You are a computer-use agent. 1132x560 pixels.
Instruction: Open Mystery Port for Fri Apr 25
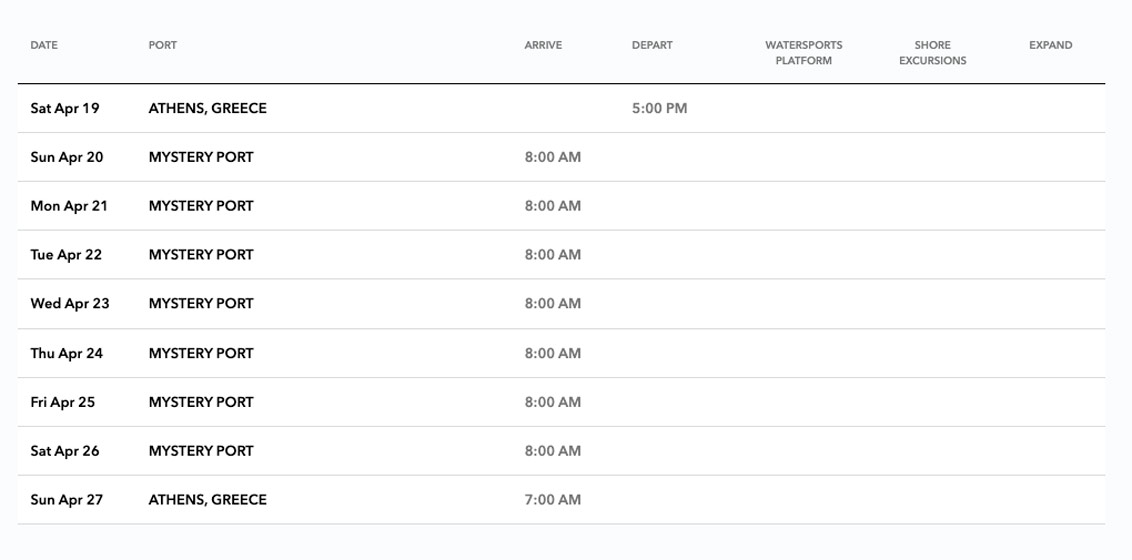[201, 402]
